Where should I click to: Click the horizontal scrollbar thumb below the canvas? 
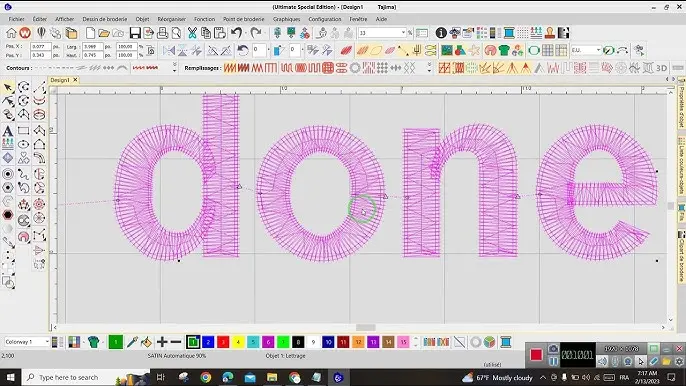point(365,327)
